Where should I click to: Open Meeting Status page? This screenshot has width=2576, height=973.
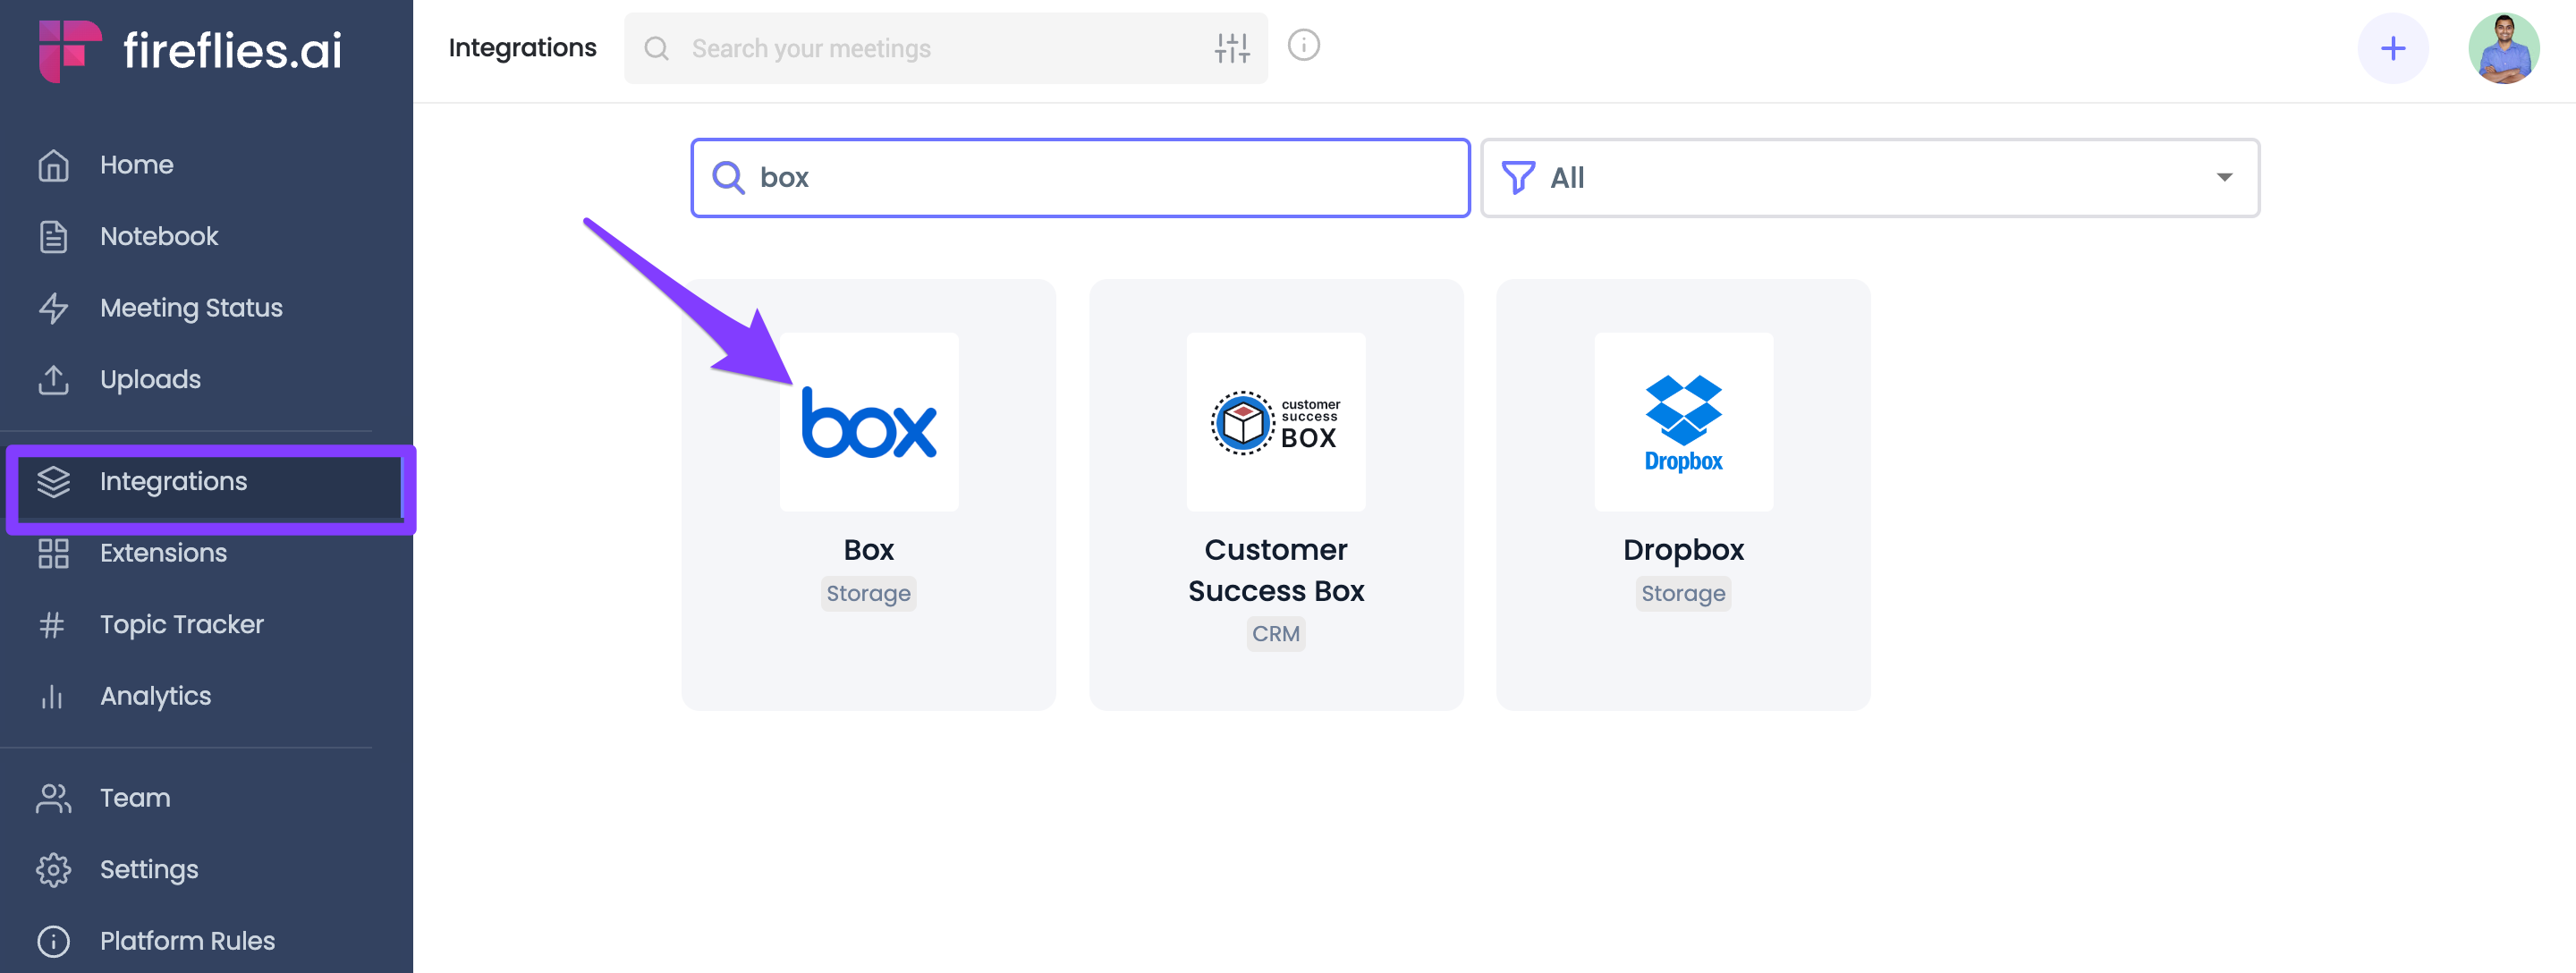click(191, 308)
